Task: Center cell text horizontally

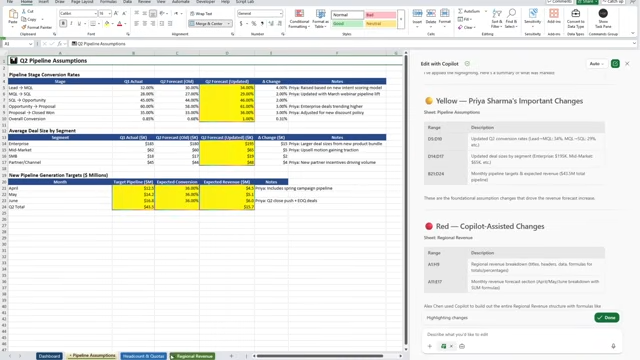Action: click(x=144, y=24)
